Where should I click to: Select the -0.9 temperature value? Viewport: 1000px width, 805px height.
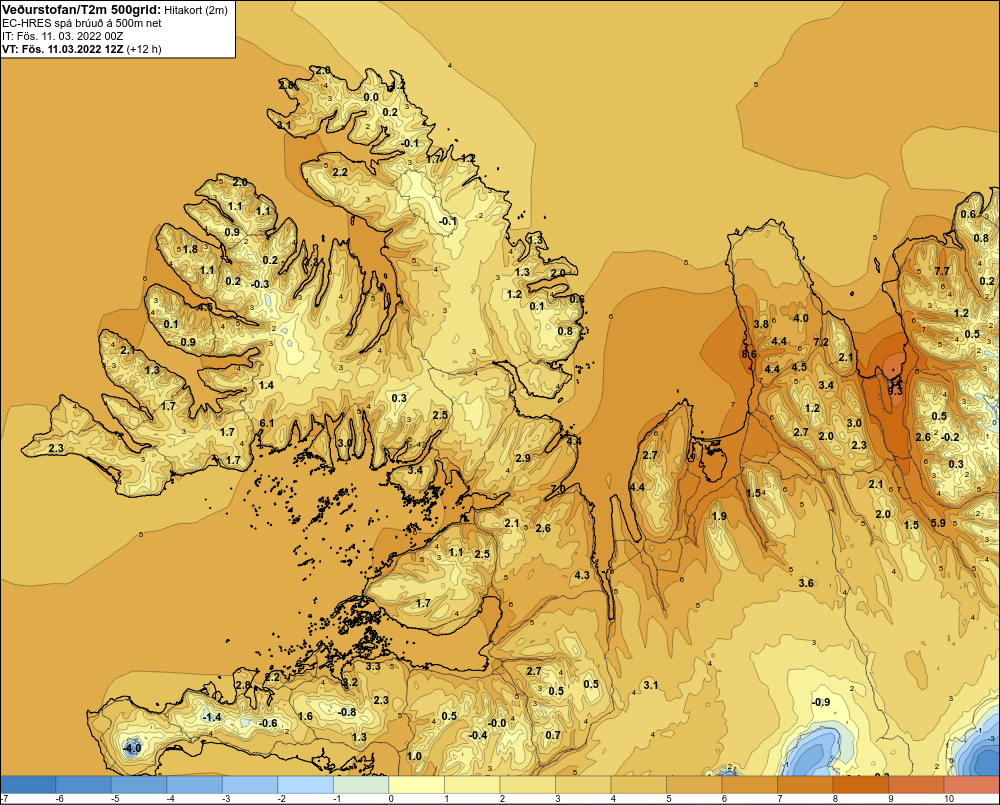click(x=821, y=702)
